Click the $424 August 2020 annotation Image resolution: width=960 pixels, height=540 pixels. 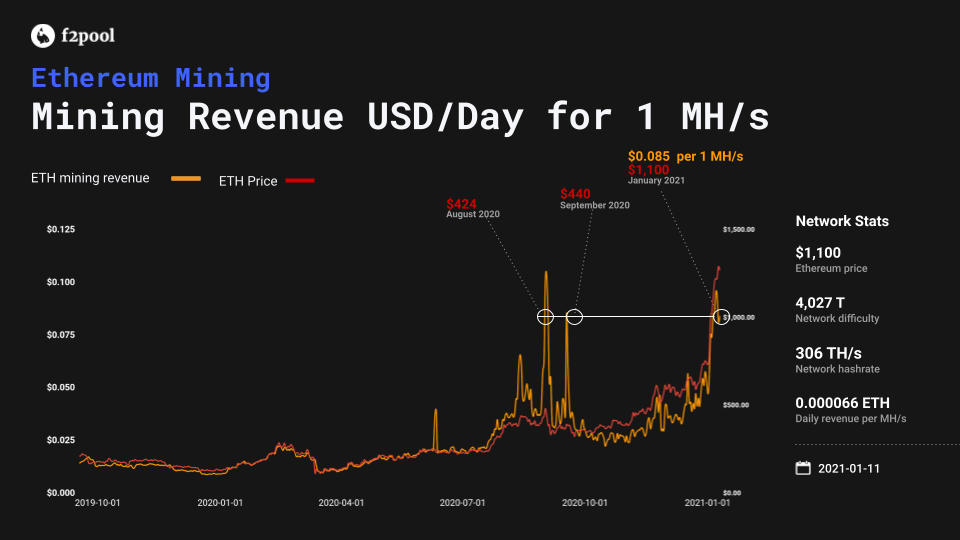coord(473,208)
